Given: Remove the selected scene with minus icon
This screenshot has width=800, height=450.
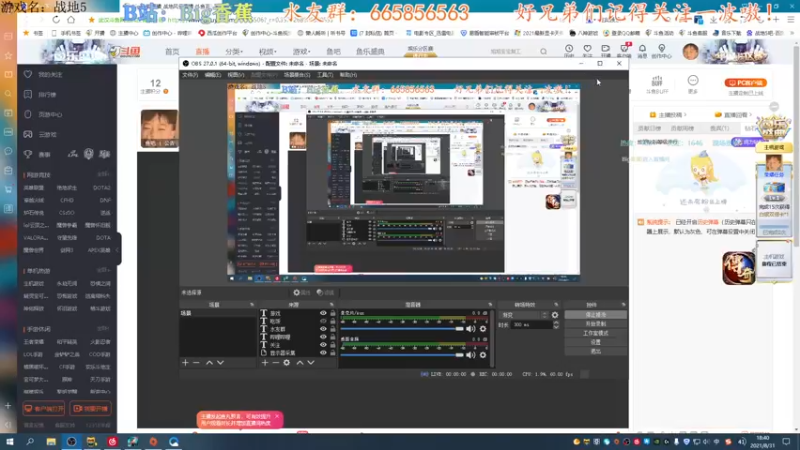Looking at the screenshot, I should click(x=196, y=362).
